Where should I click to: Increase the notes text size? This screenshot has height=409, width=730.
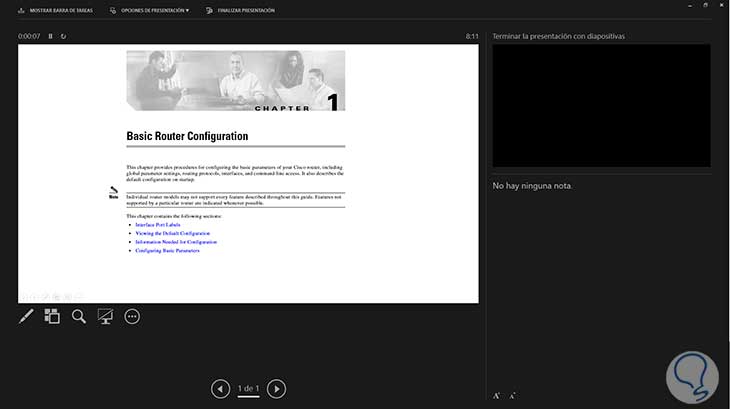[x=496, y=396]
